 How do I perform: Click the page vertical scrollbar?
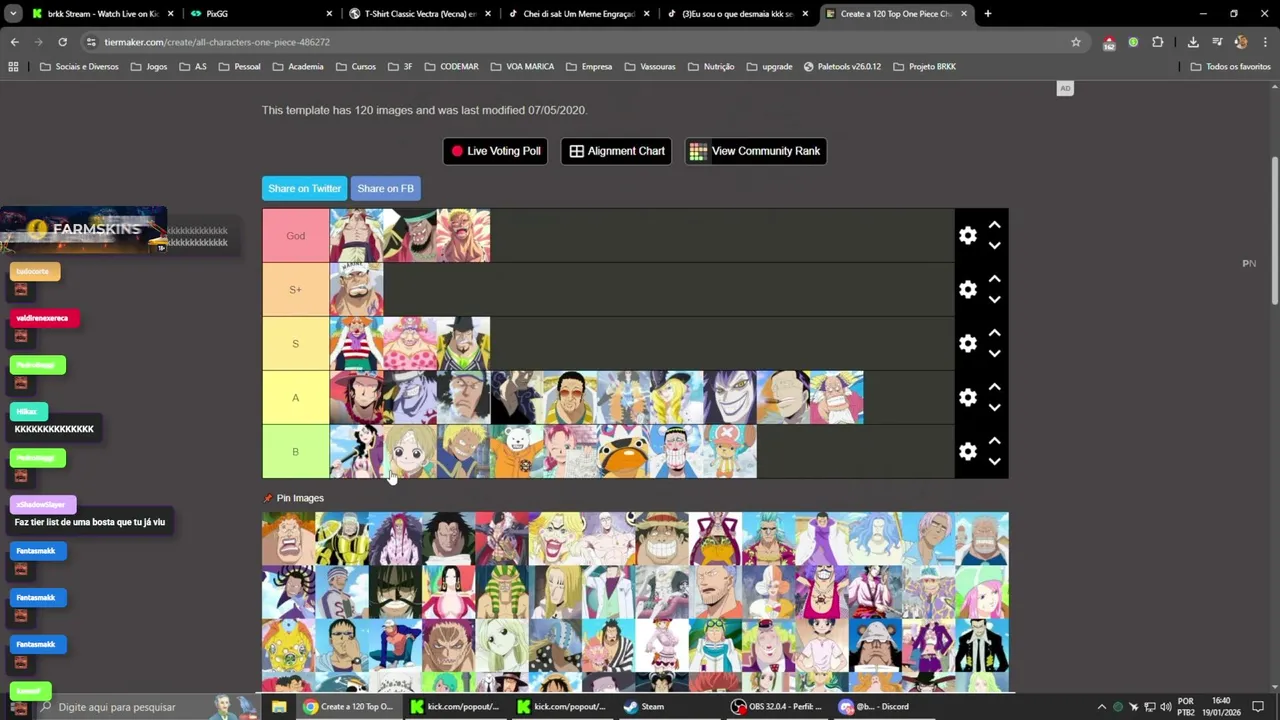point(1274,230)
